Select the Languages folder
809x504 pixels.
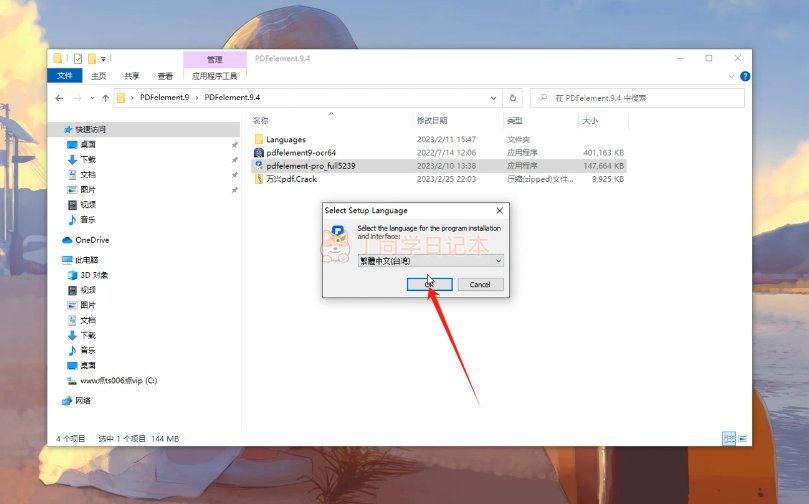tap(286, 139)
